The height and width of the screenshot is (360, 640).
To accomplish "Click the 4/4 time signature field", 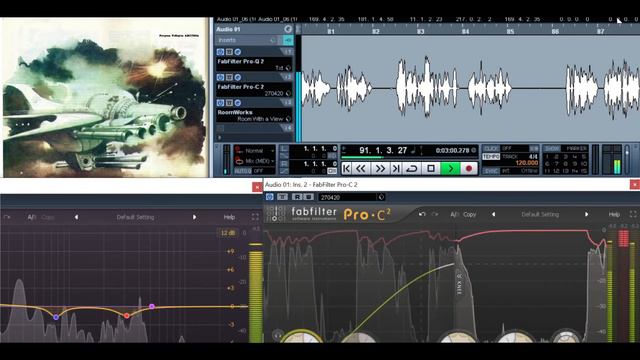I will pos(533,156).
